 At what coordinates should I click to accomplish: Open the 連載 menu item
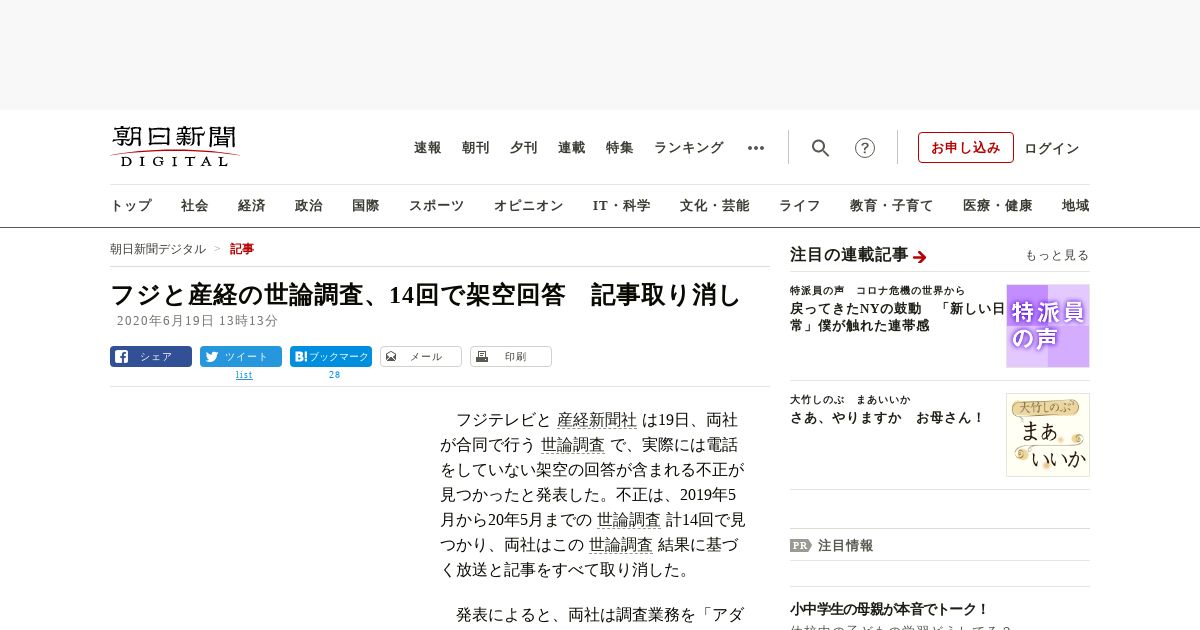pos(572,148)
